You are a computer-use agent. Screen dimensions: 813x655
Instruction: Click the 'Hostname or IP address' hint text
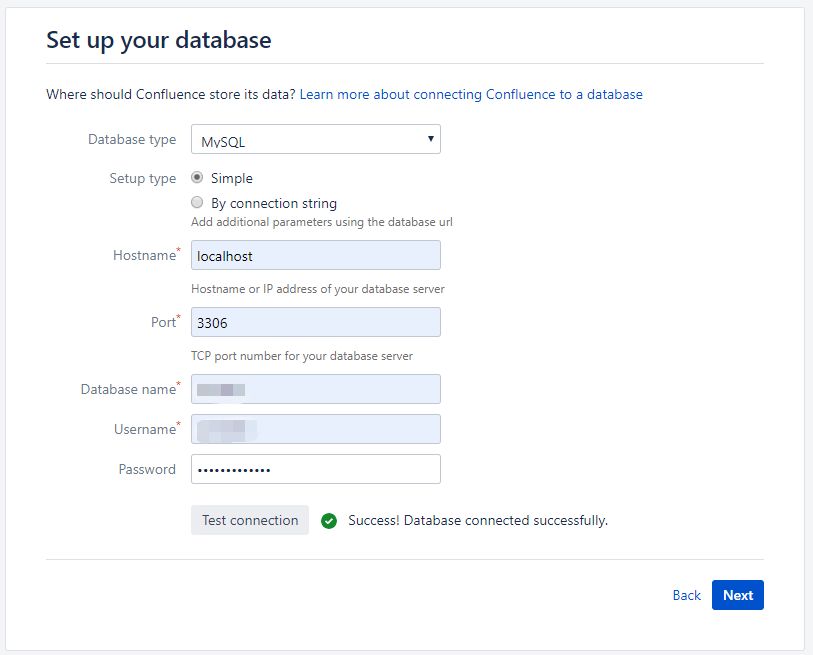[x=318, y=289]
